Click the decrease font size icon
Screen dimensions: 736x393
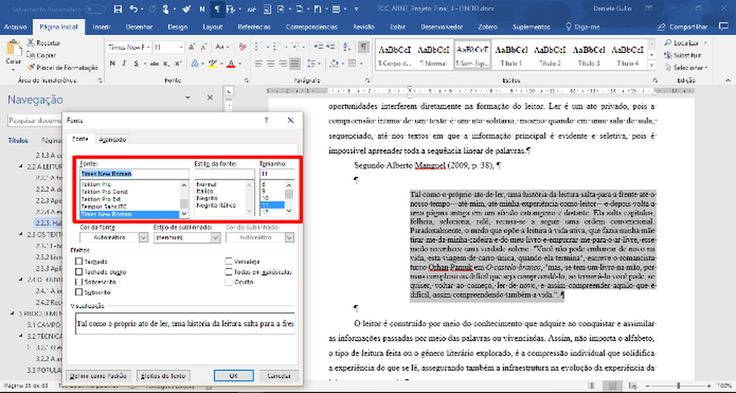pos(204,47)
